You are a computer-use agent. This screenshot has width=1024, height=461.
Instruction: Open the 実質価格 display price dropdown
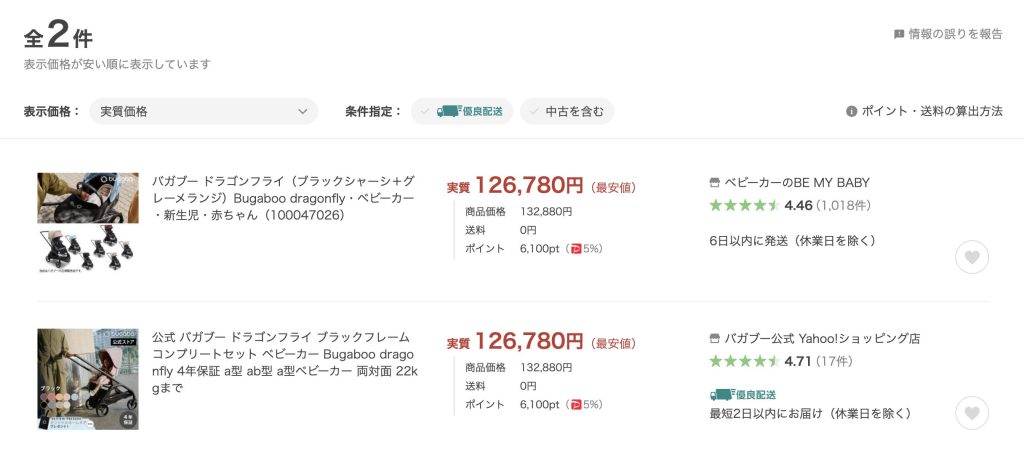click(x=203, y=111)
